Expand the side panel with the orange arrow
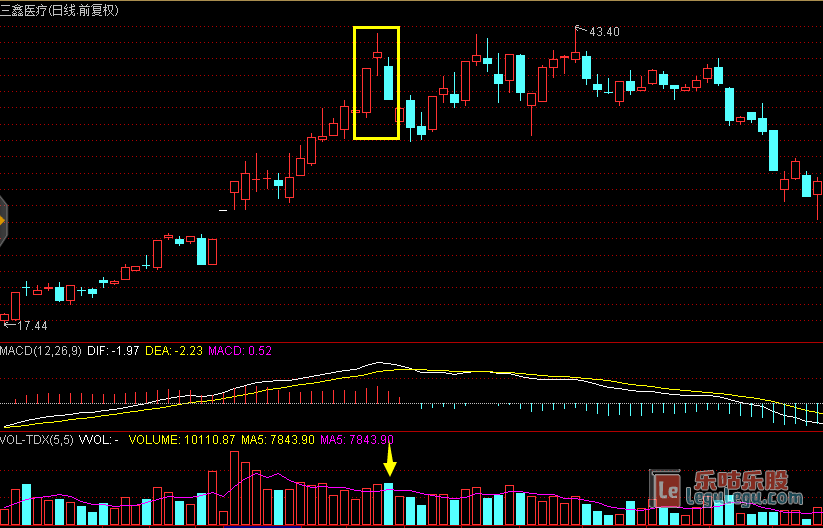This screenshot has height=528, width=823. [3, 221]
